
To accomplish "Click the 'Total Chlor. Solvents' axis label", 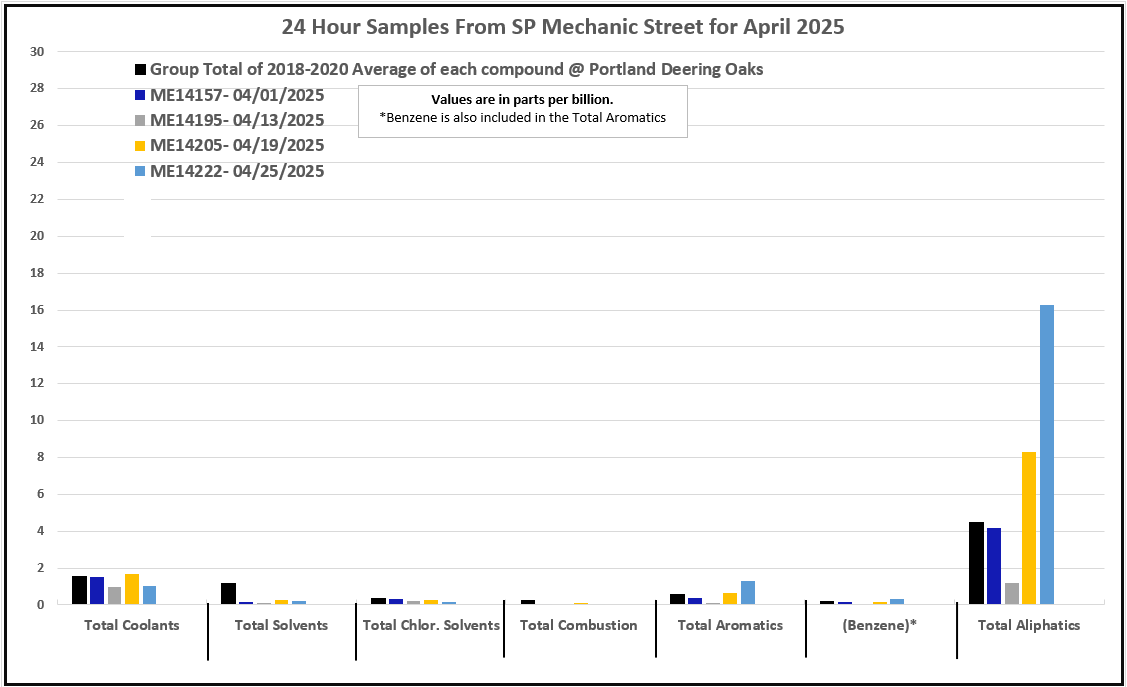I will click(x=431, y=626).
